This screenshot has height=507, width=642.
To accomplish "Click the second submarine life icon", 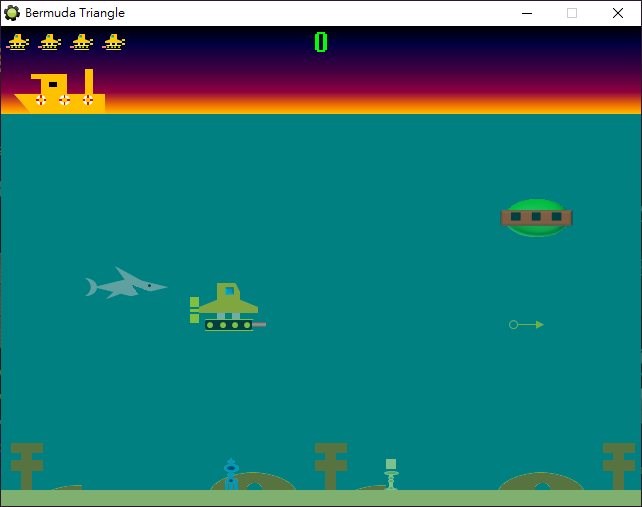I will [50, 42].
